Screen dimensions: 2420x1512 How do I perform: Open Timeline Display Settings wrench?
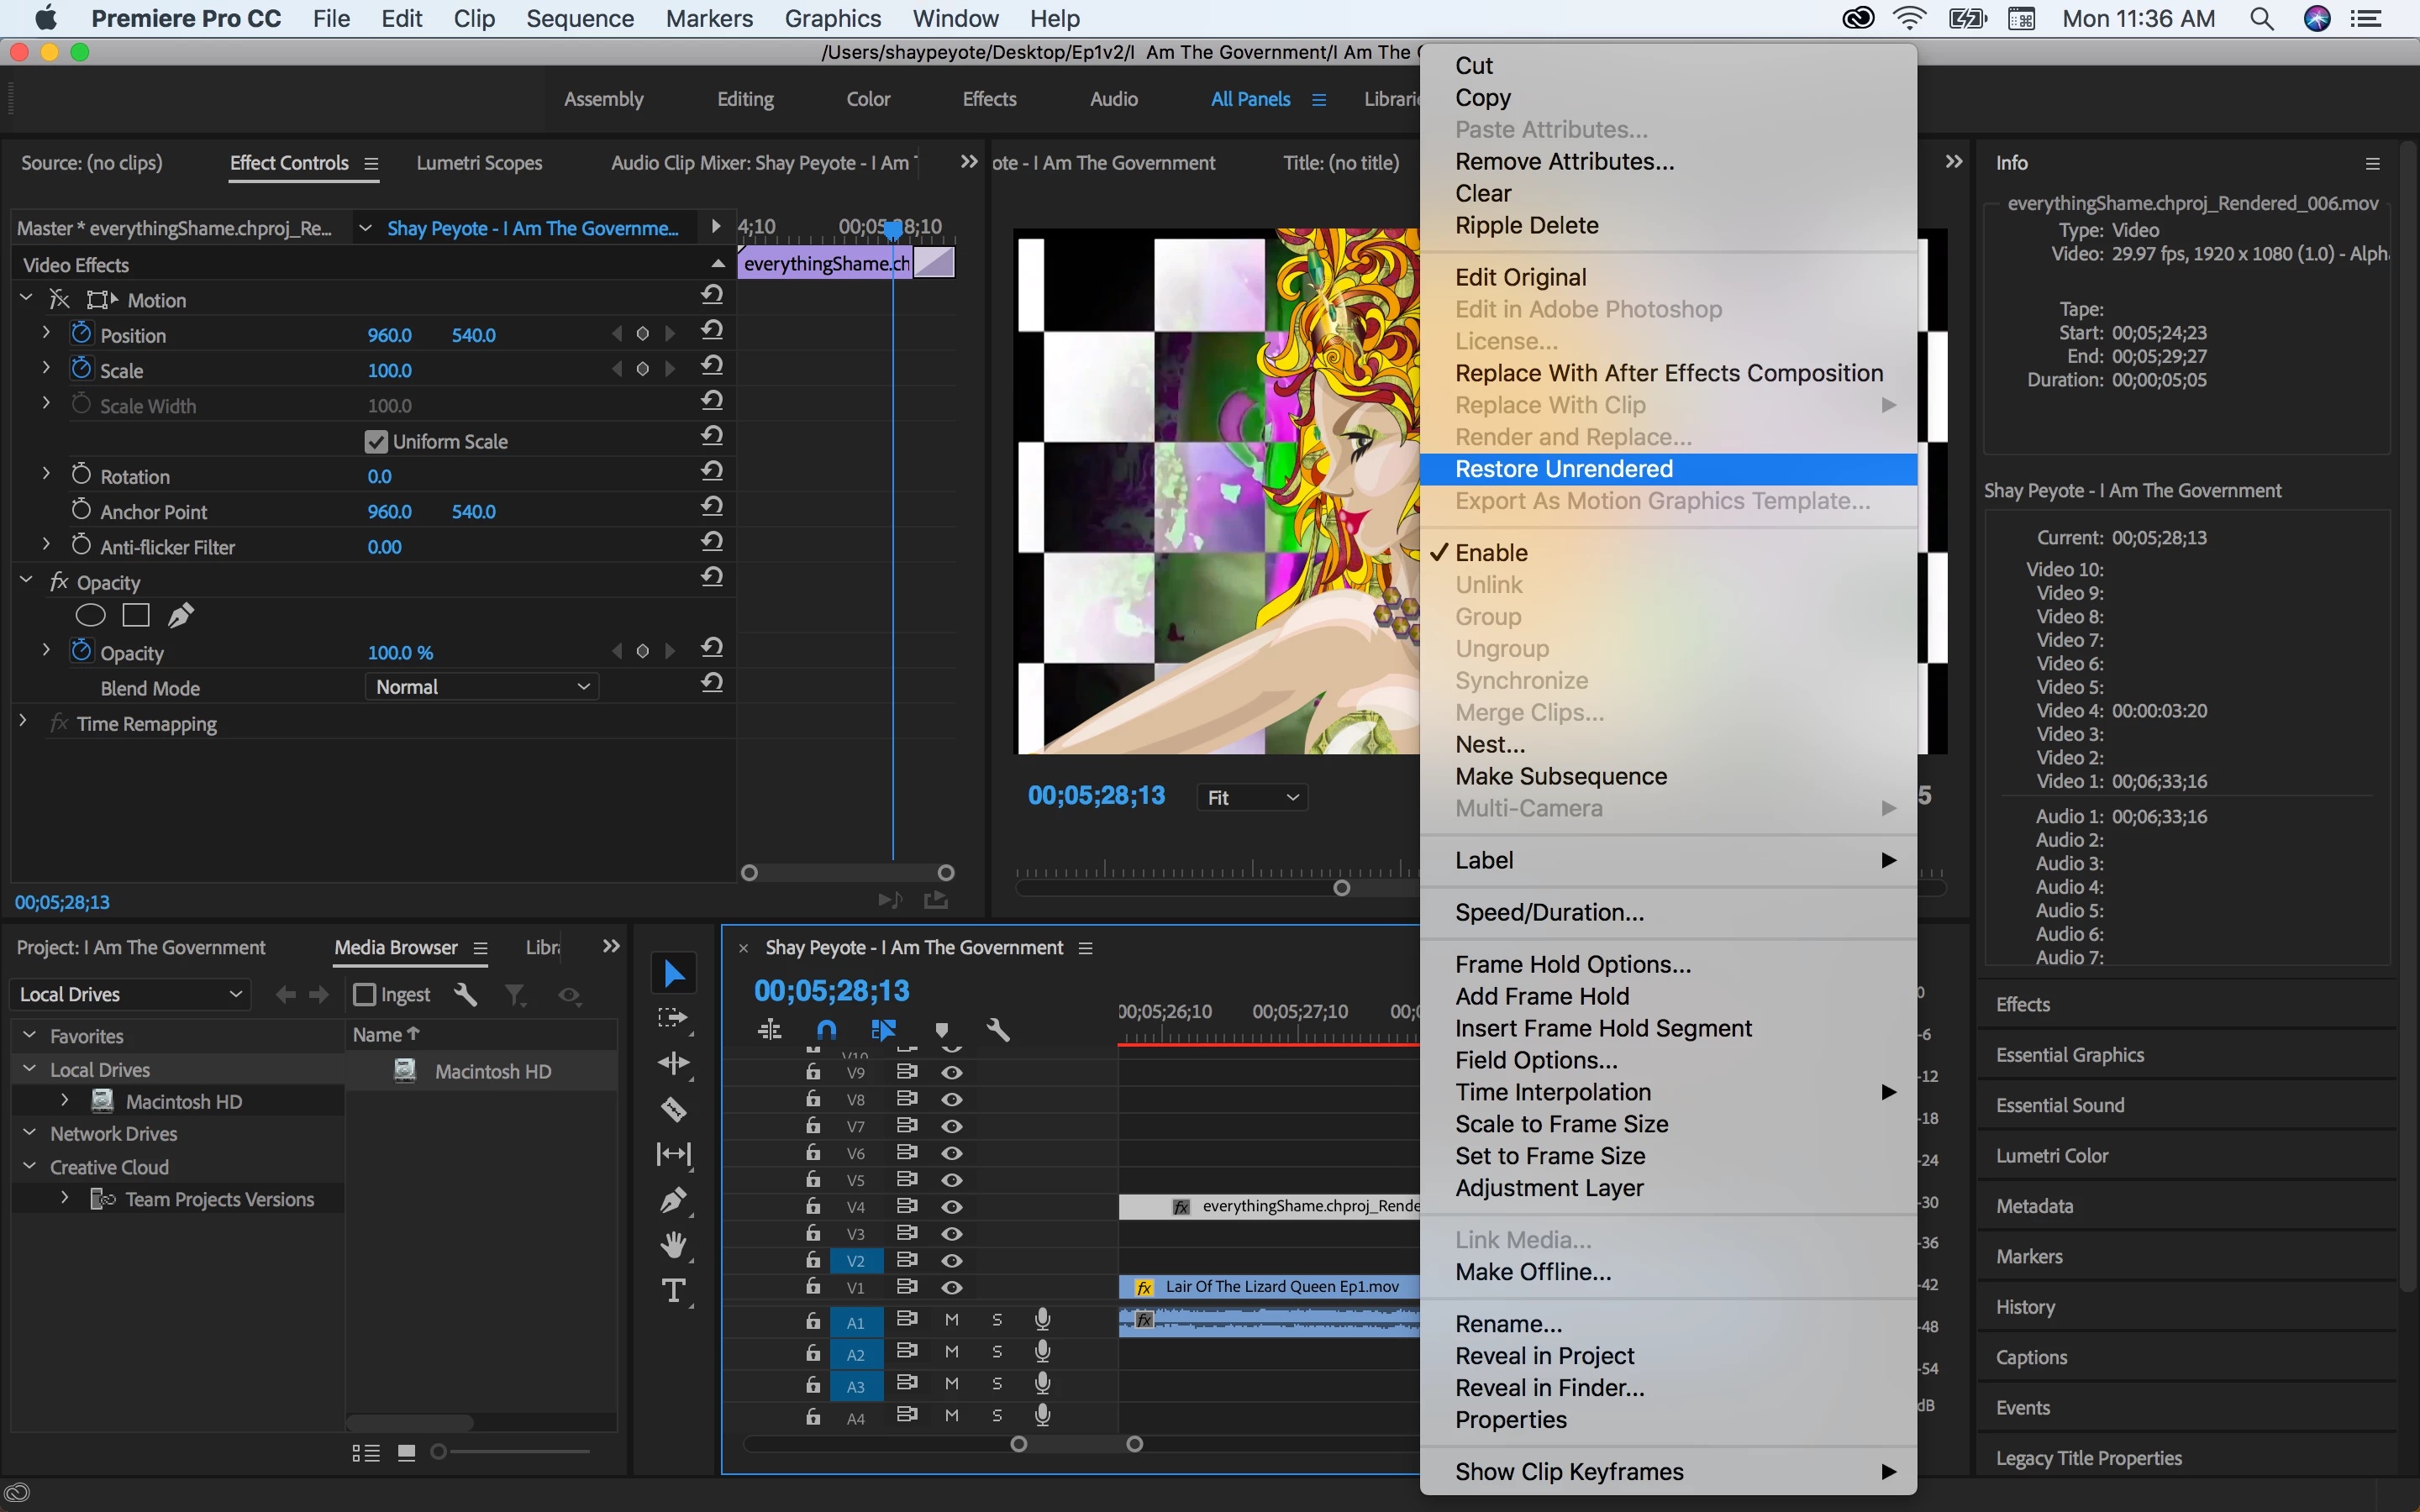tap(998, 1029)
